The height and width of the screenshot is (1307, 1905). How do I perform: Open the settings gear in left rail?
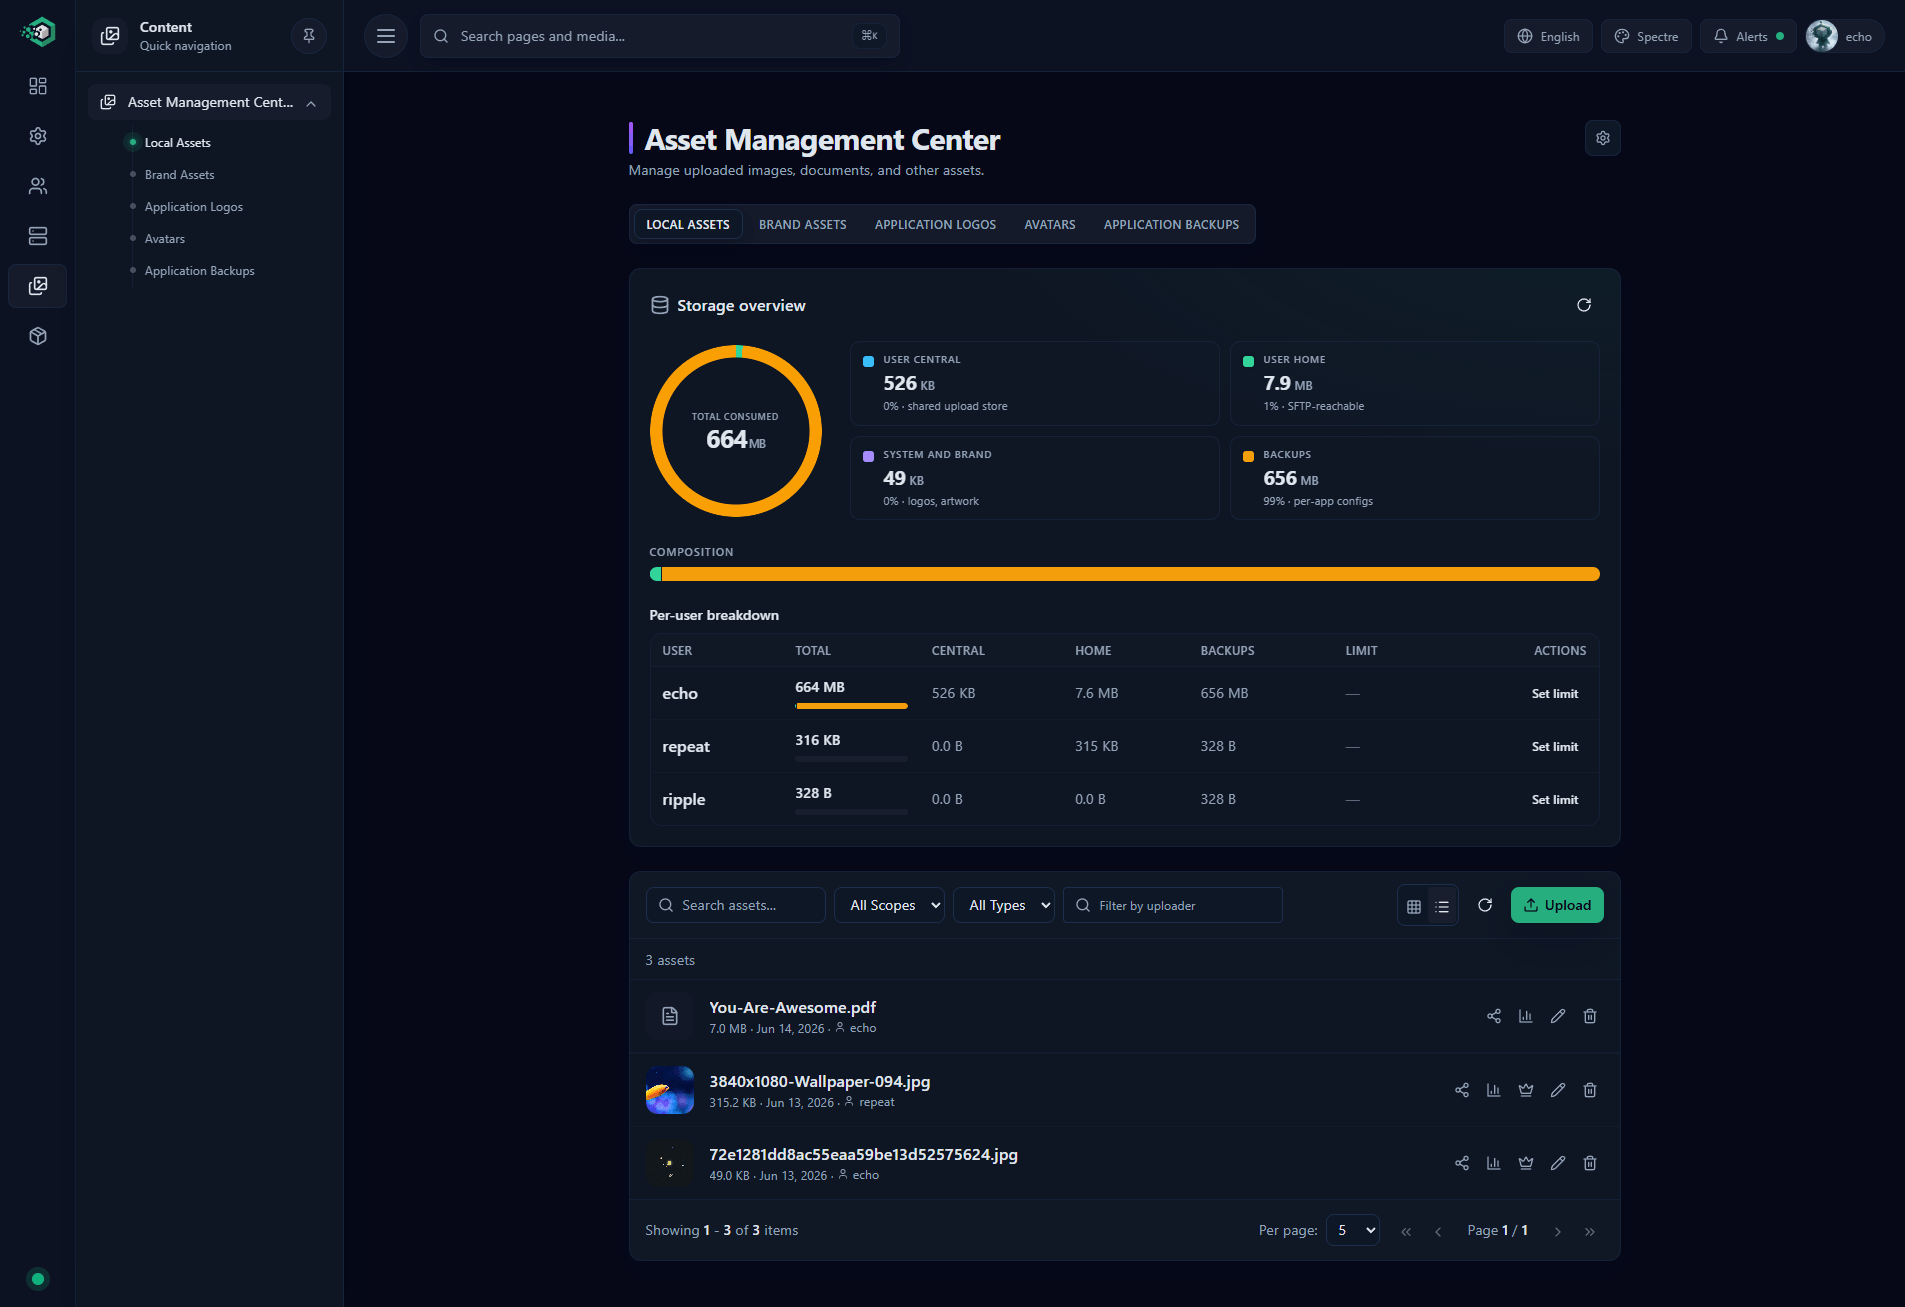click(x=38, y=136)
